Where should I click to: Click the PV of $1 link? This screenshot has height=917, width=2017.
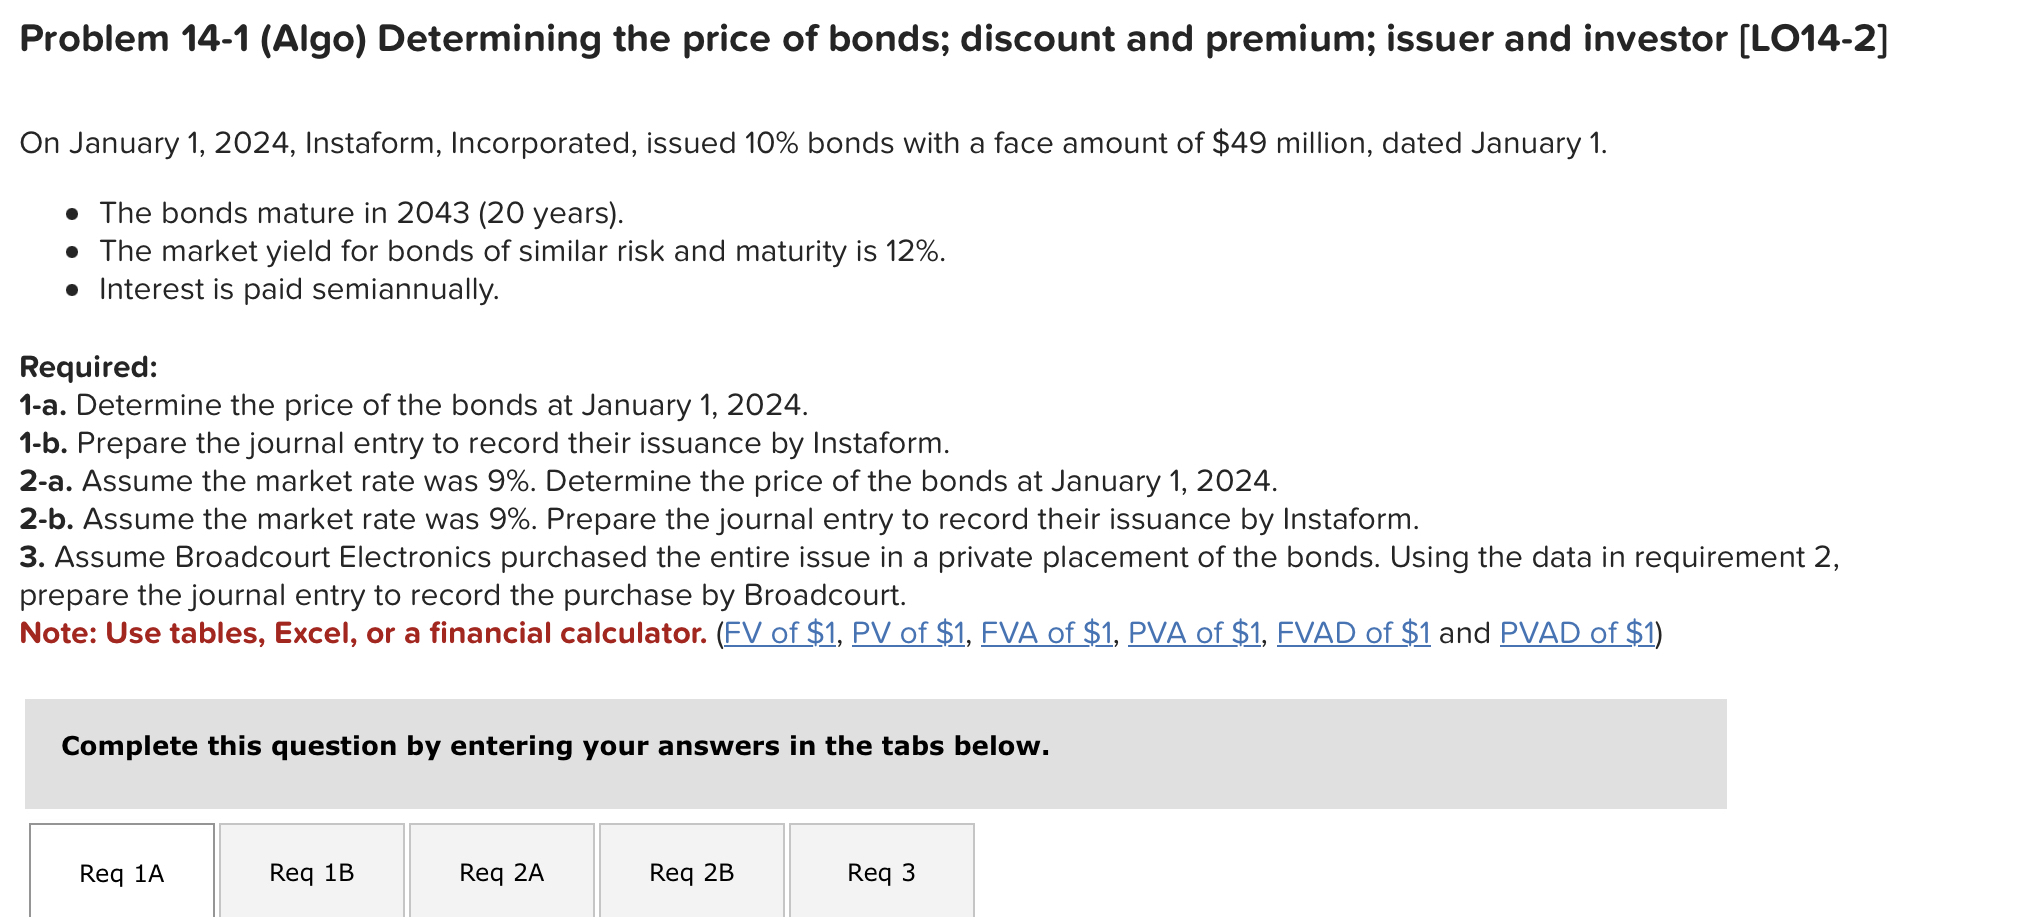(908, 633)
